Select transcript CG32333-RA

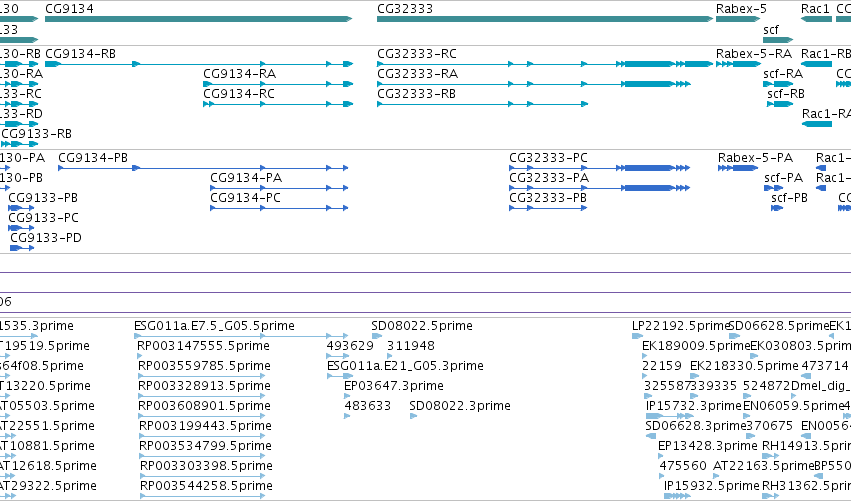coord(534,84)
